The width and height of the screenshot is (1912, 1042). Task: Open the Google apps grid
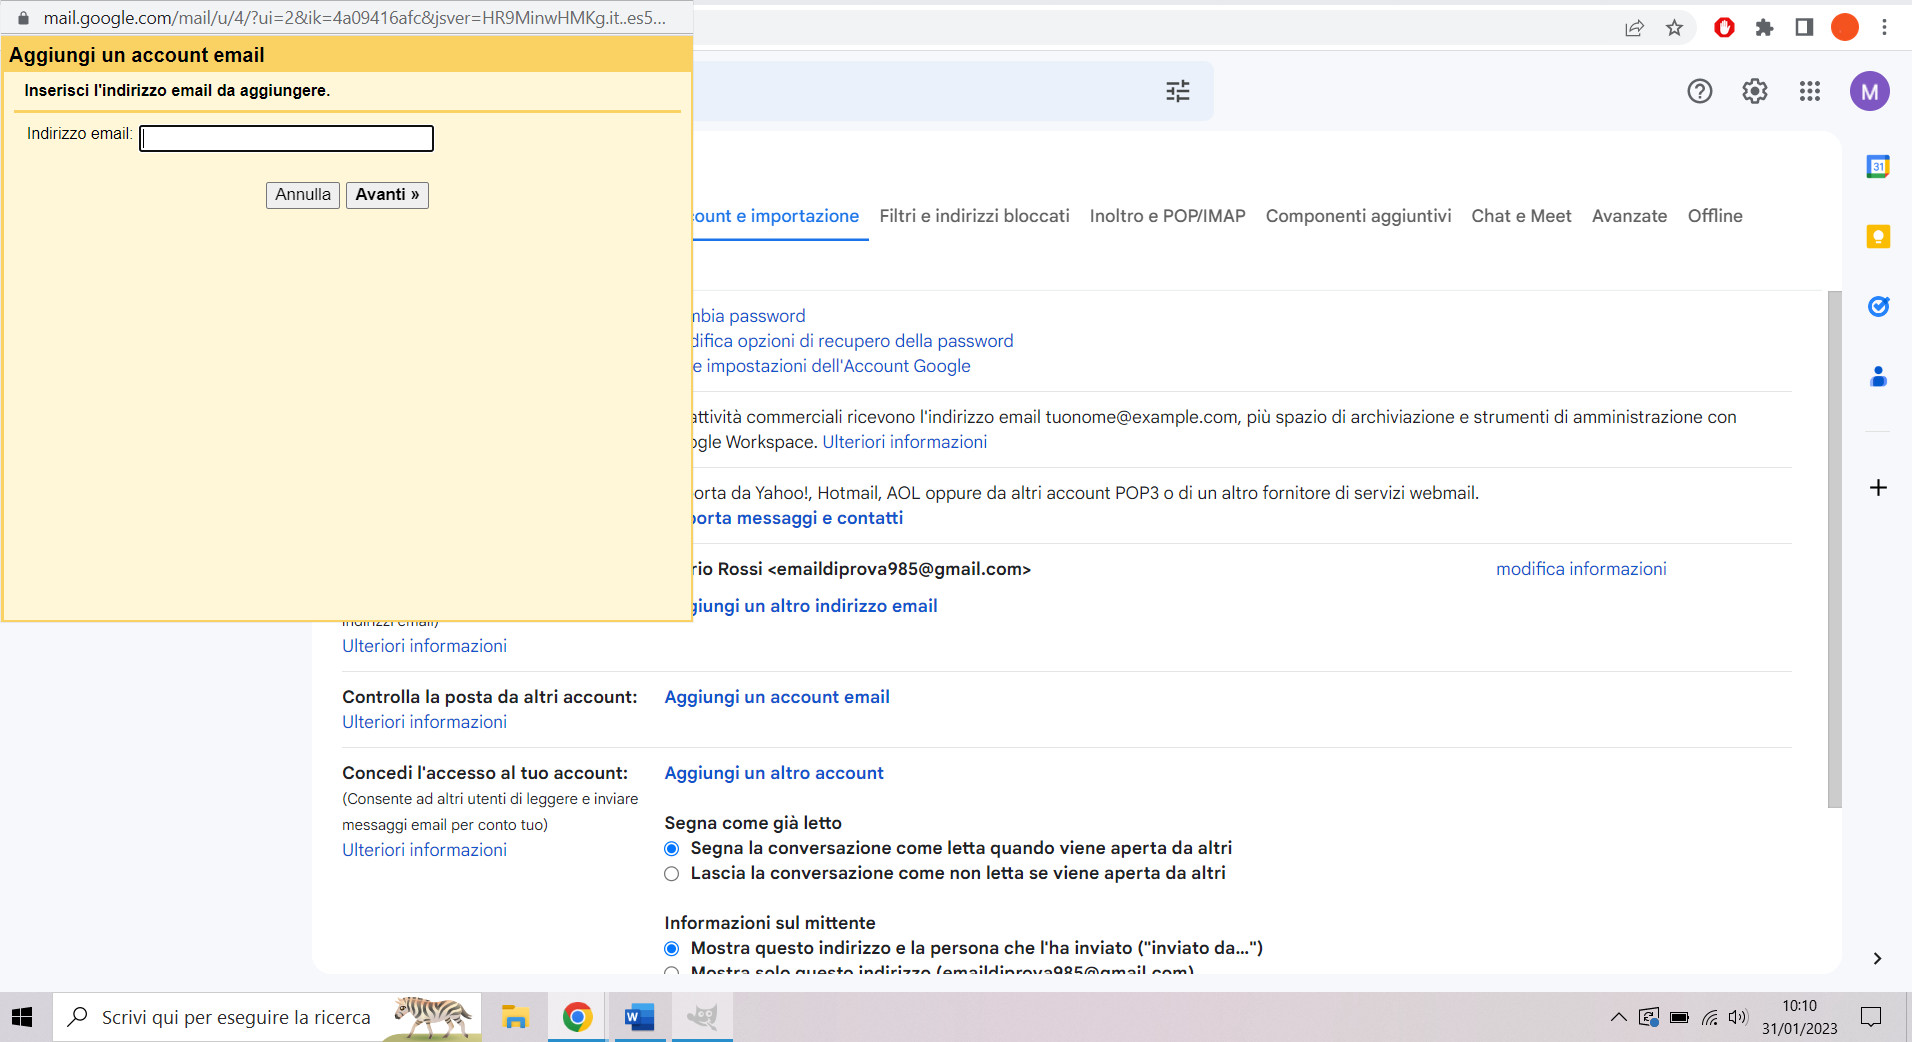tap(1809, 91)
